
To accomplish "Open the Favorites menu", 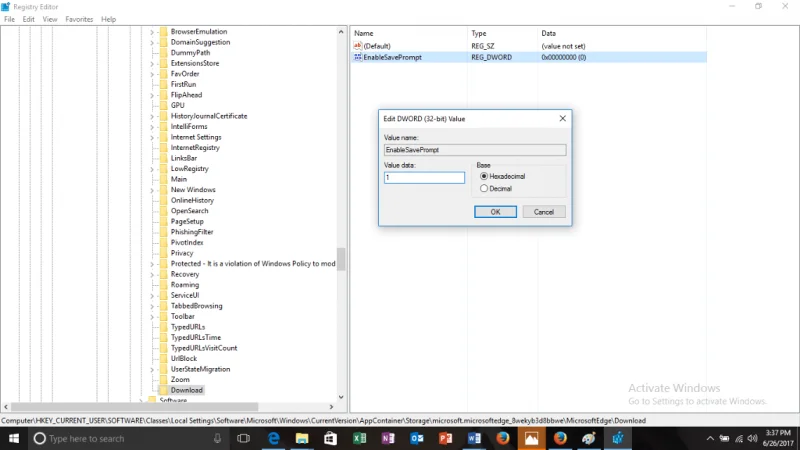I will pos(79,19).
